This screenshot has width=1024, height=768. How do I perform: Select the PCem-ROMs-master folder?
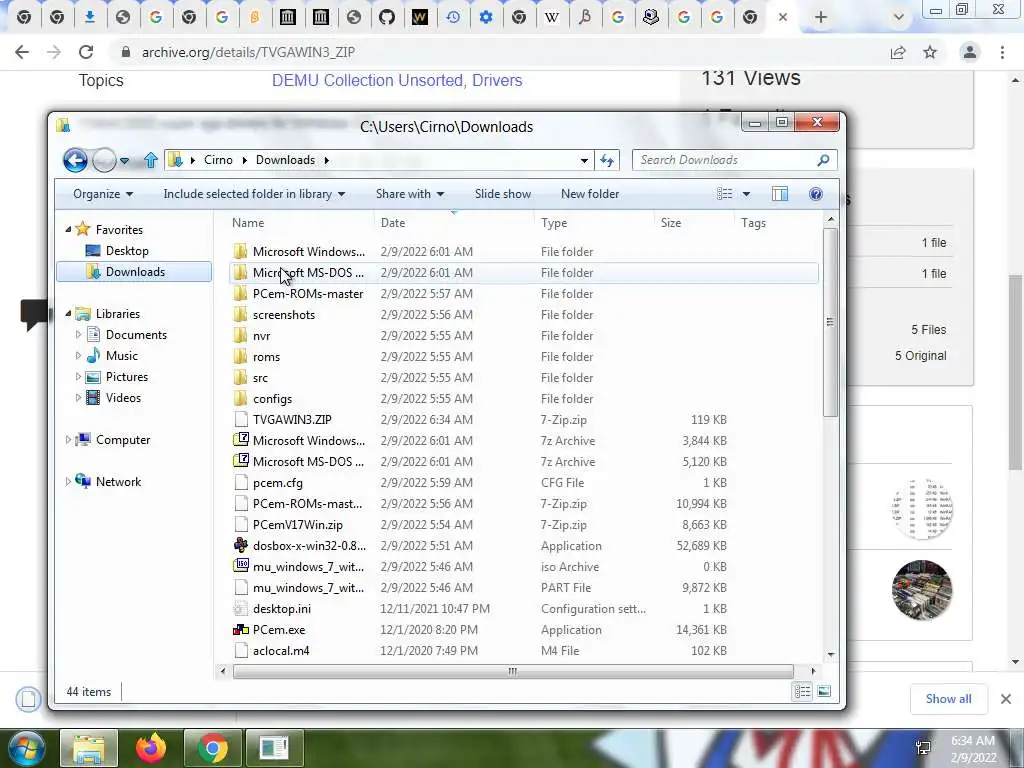(524, 294)
